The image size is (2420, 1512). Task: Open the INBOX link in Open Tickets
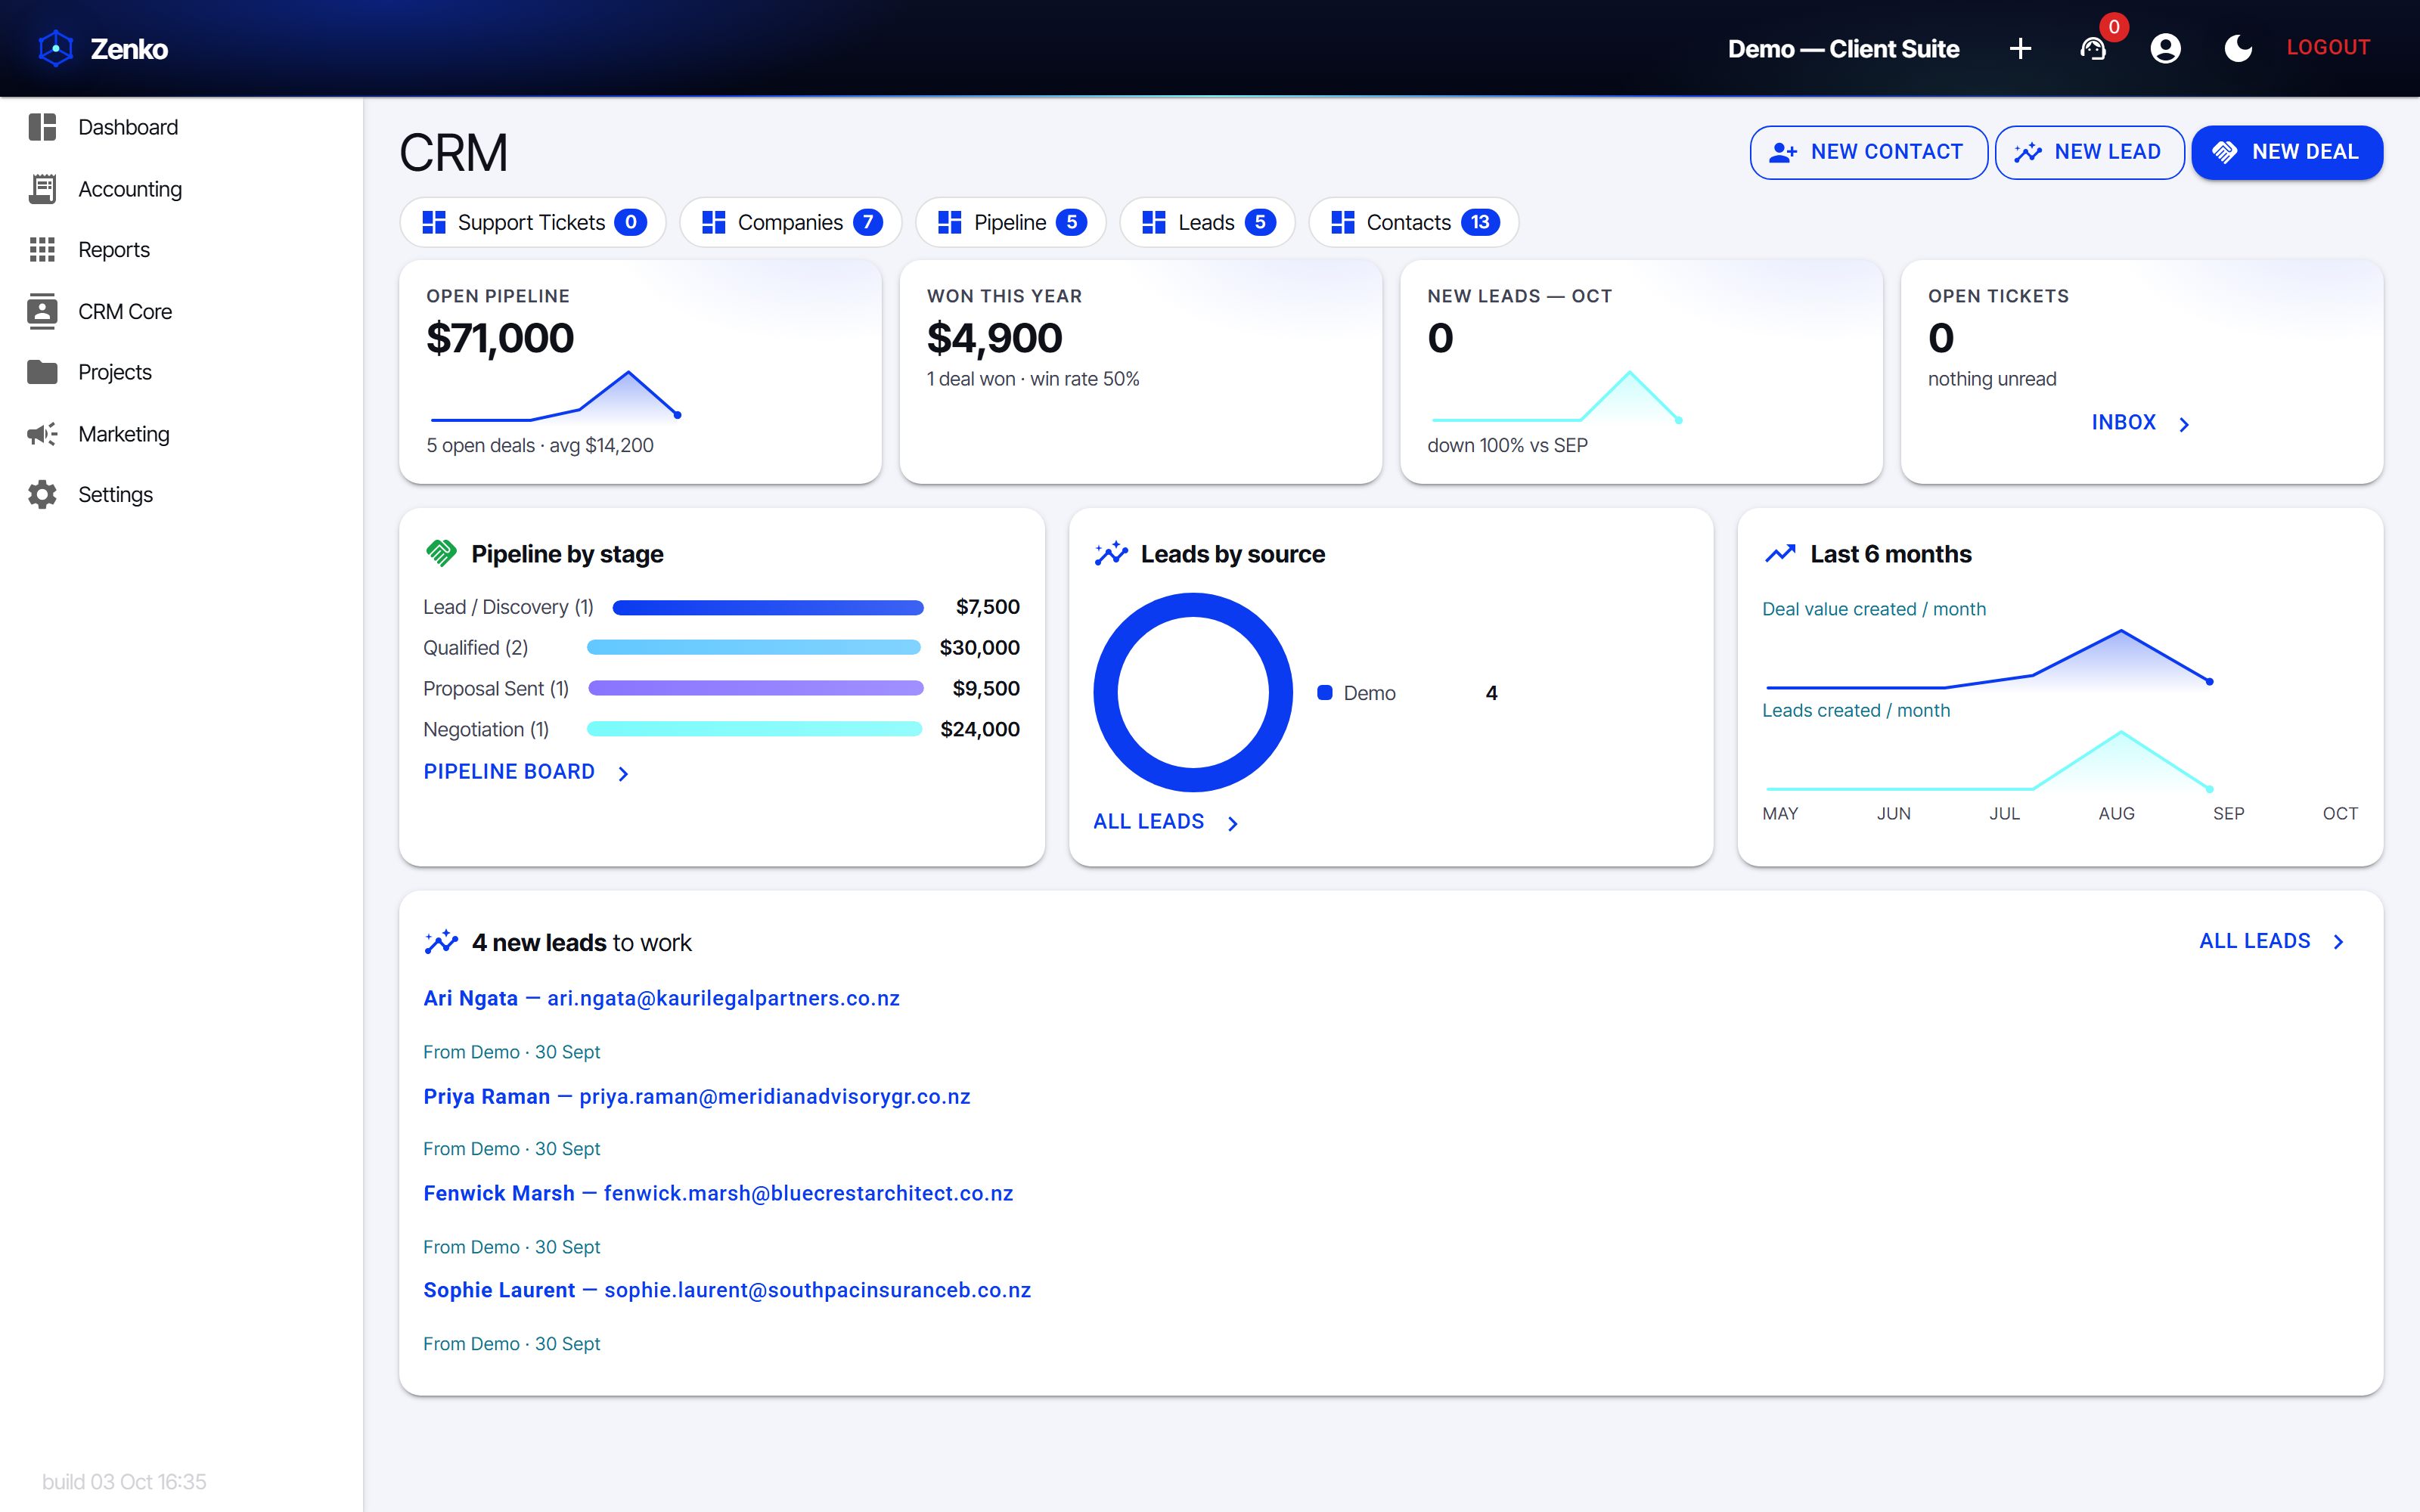(x=2123, y=423)
